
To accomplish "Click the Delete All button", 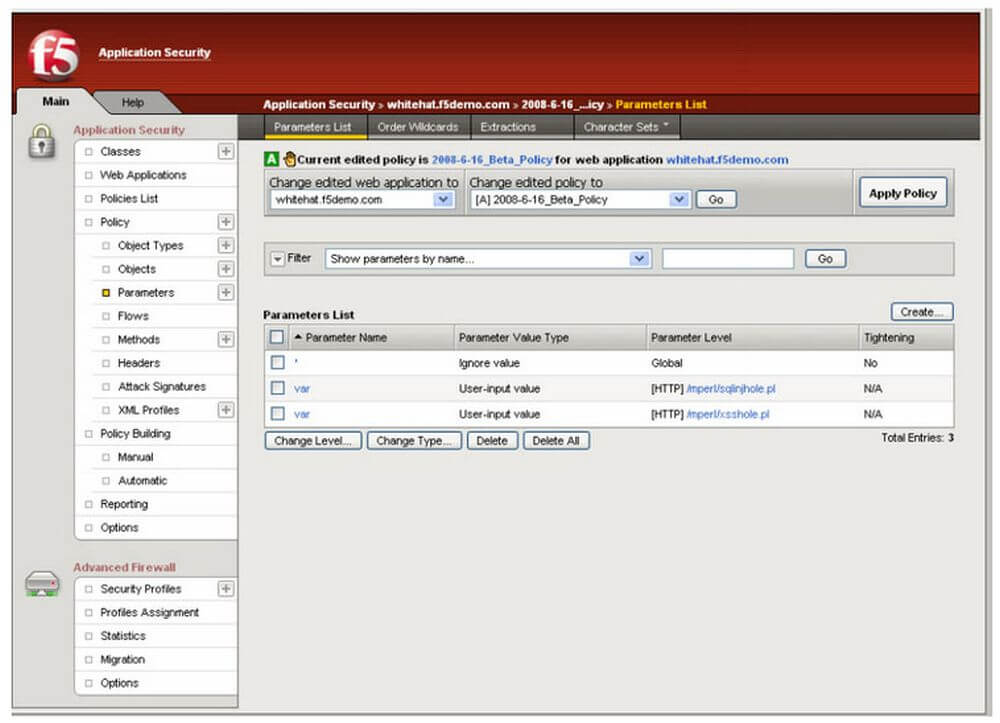I will (x=556, y=441).
